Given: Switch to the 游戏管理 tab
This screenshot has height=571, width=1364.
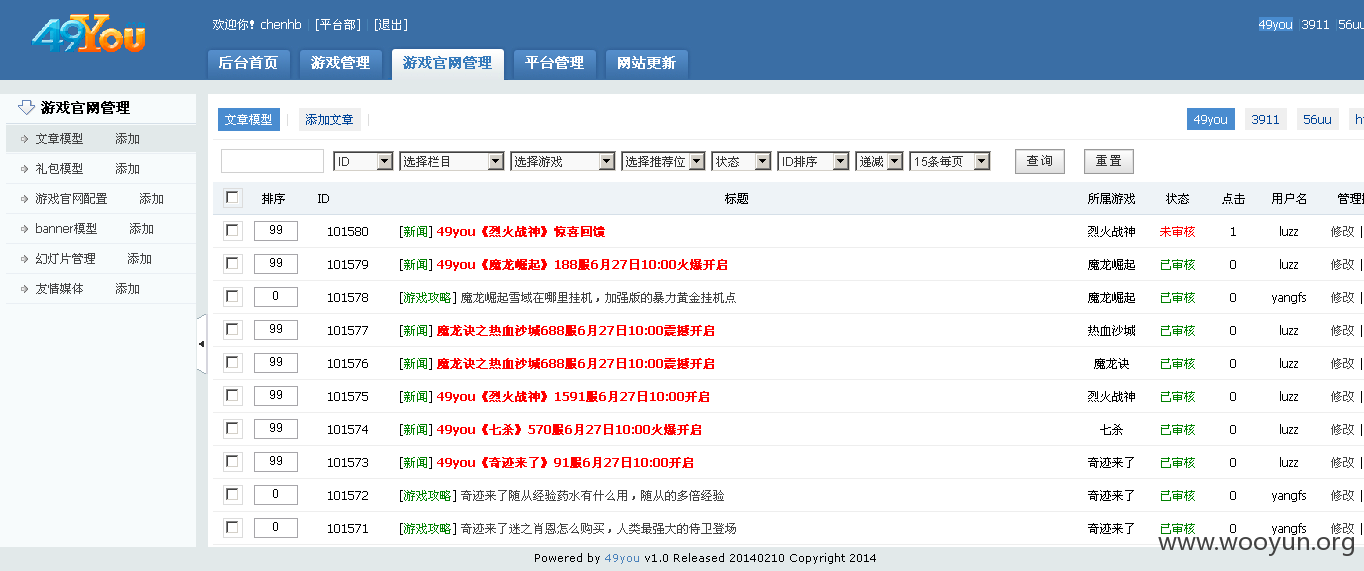Looking at the screenshot, I should pos(341,63).
